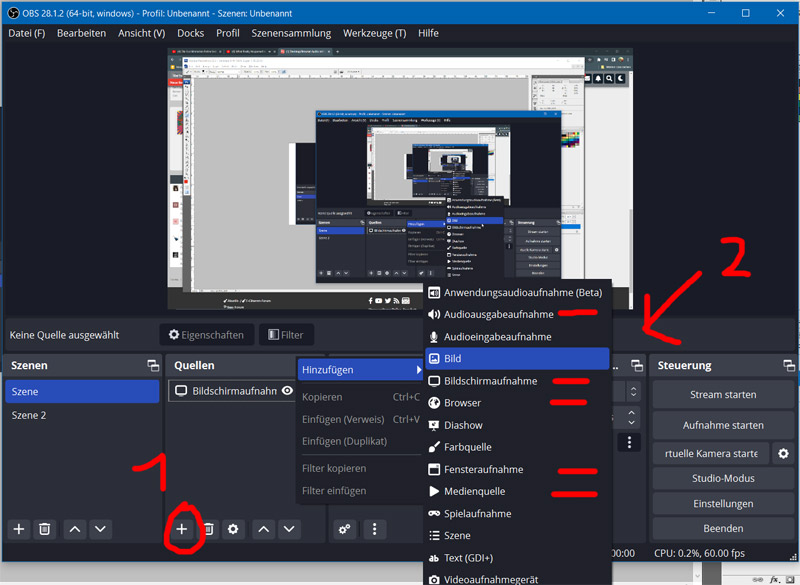The width and height of the screenshot is (800, 585).
Task: Open the Szenensammlung menu
Action: click(291, 33)
